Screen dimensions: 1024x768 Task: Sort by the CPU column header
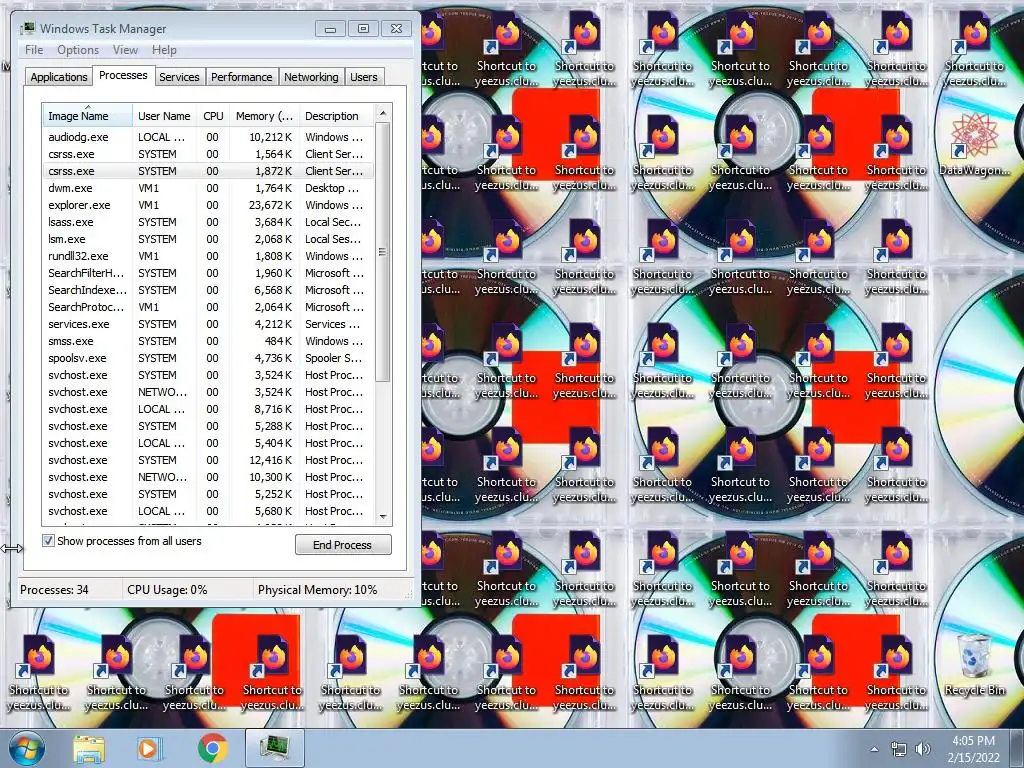[213, 116]
